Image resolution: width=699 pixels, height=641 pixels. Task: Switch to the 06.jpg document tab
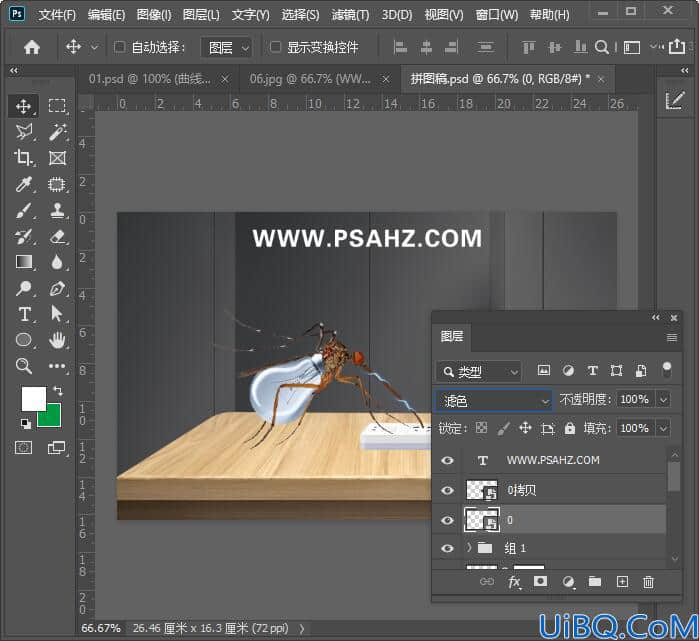click(x=309, y=79)
